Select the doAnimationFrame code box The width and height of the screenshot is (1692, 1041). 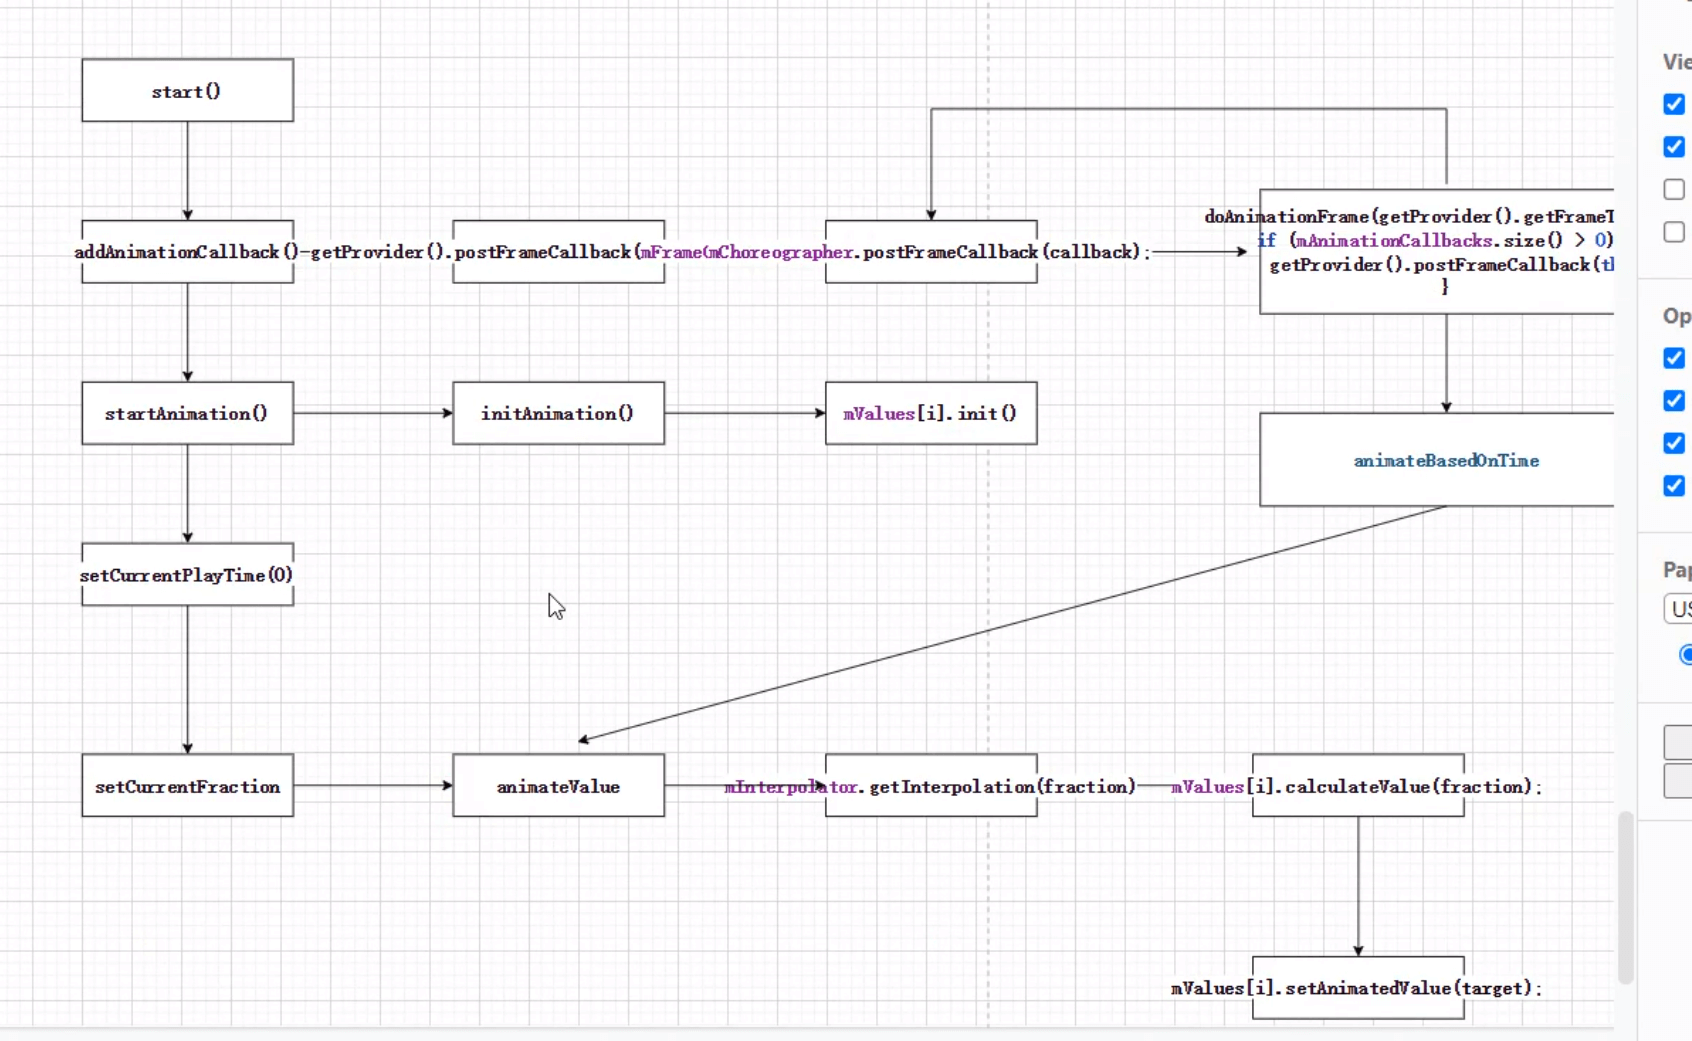coord(1436,252)
